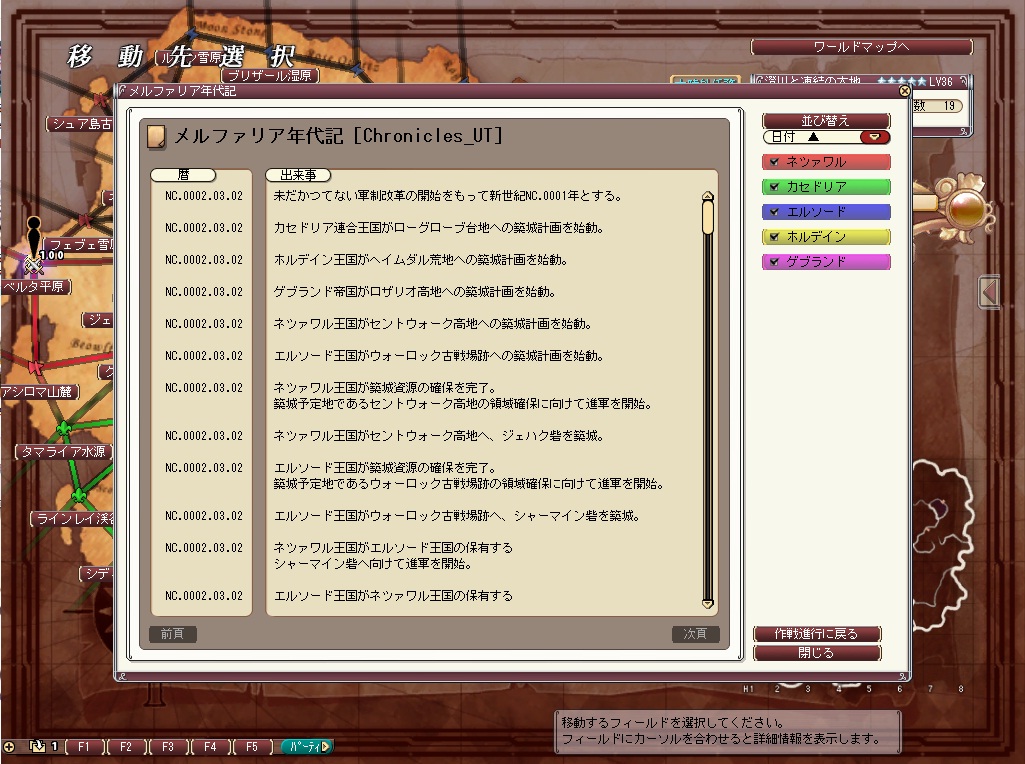Click the black player pin on map

tap(33, 237)
